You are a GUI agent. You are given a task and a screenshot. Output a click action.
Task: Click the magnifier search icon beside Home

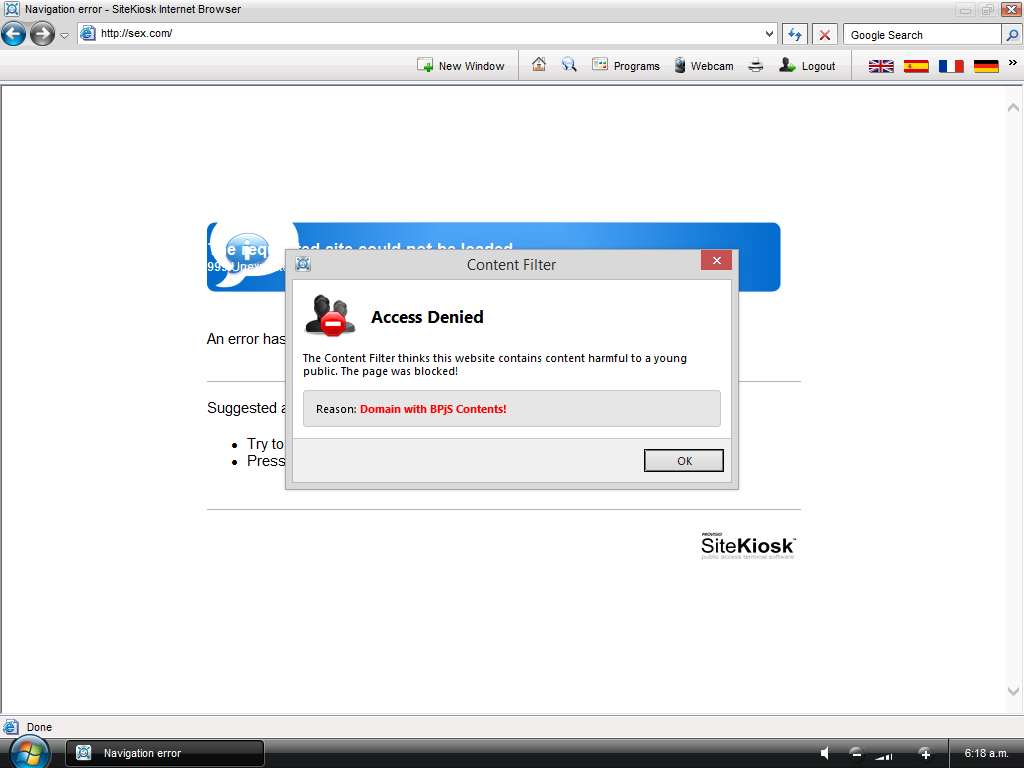[569, 65]
